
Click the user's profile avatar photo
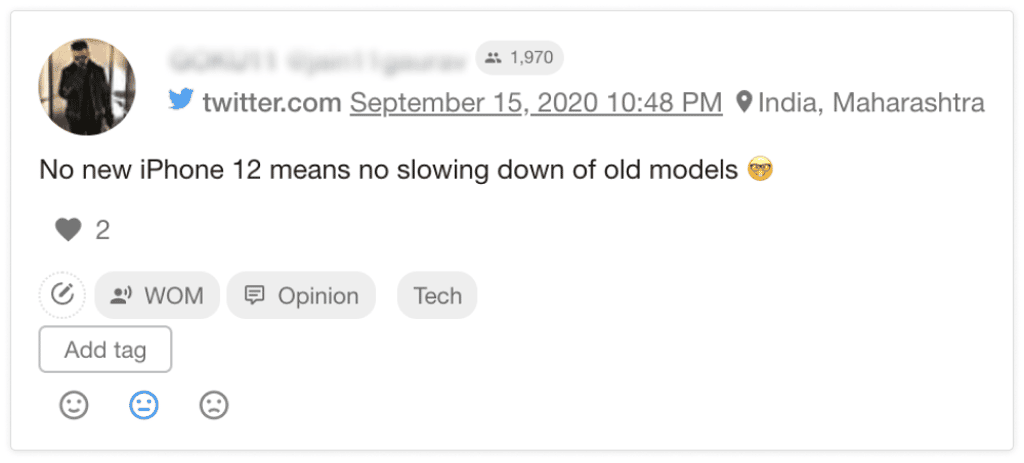[88, 87]
